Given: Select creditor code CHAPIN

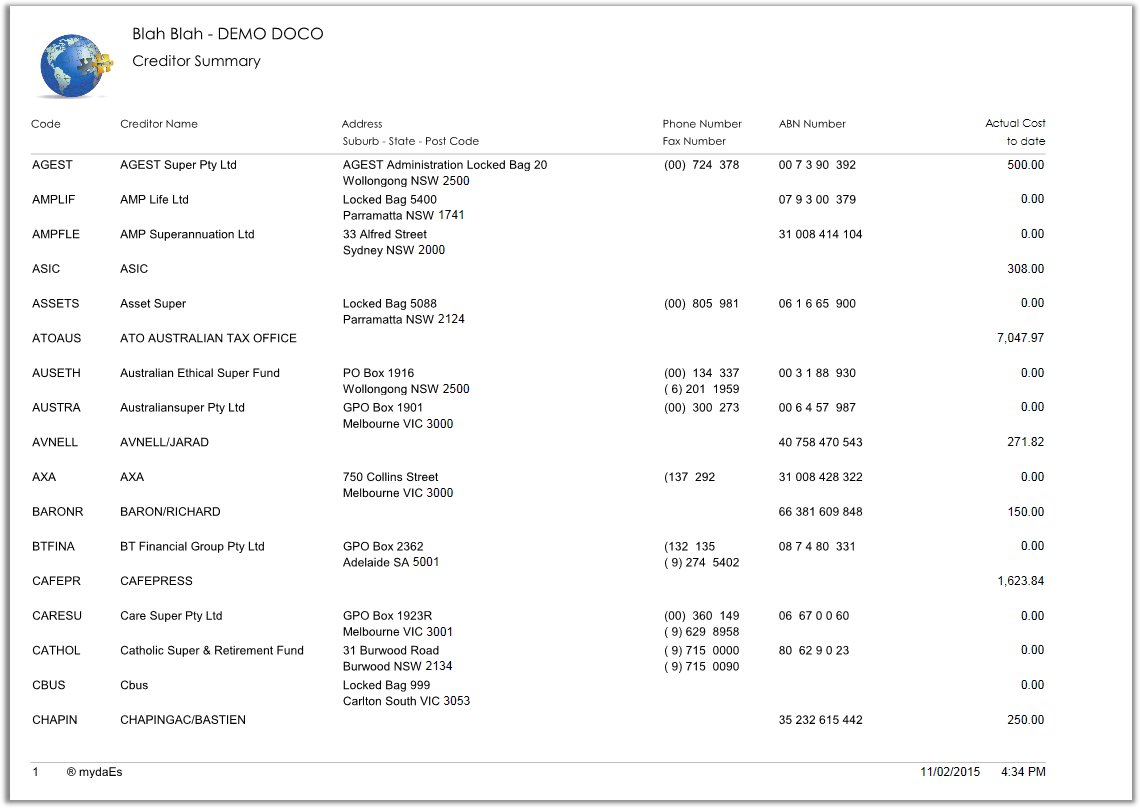Looking at the screenshot, I should click(x=55, y=720).
